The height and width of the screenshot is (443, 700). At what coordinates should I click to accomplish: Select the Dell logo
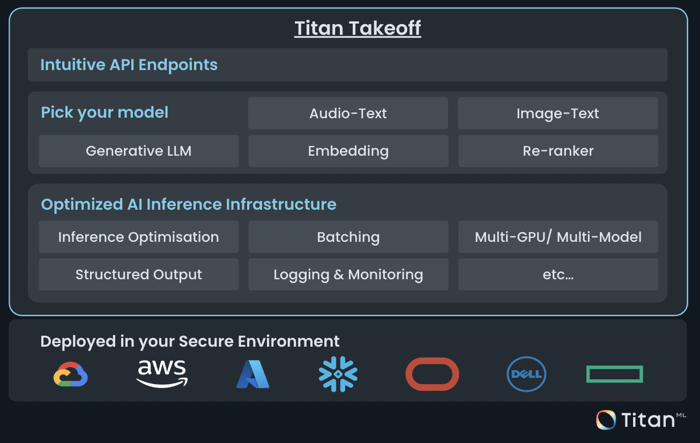pyautogui.click(x=526, y=374)
